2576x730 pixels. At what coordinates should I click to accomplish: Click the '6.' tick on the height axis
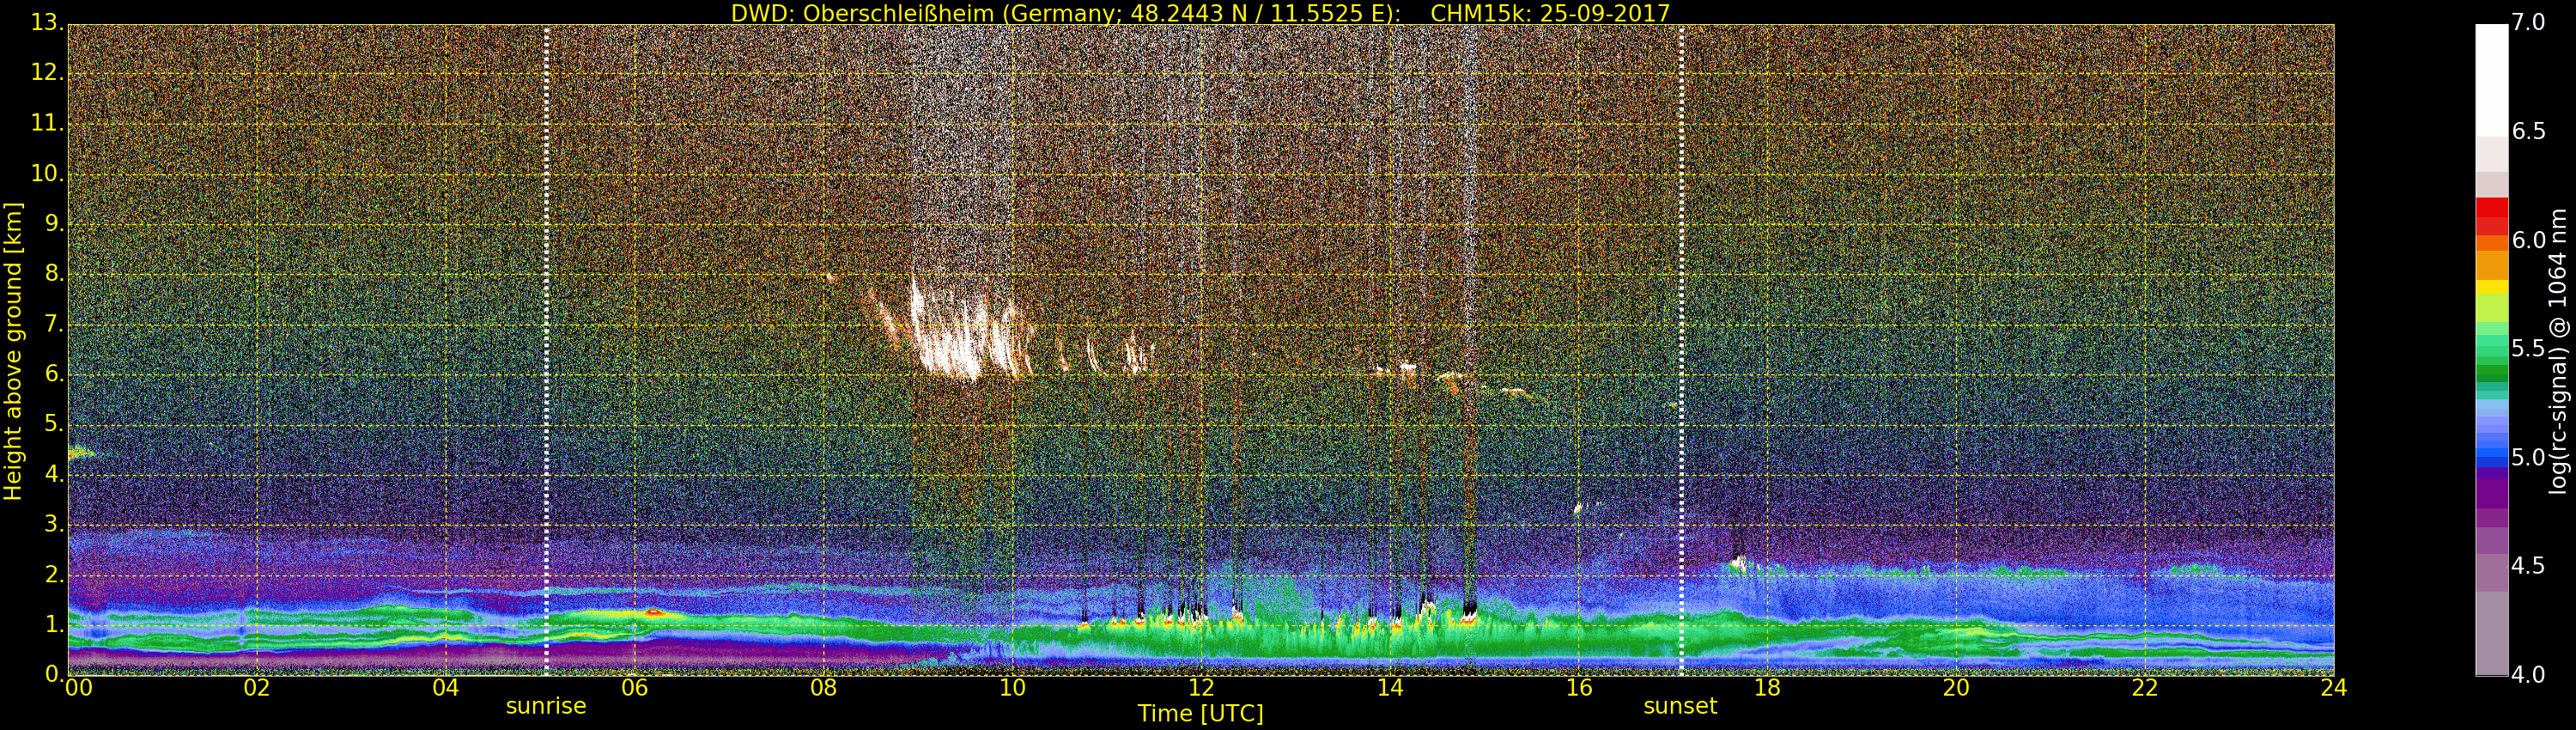54,374
